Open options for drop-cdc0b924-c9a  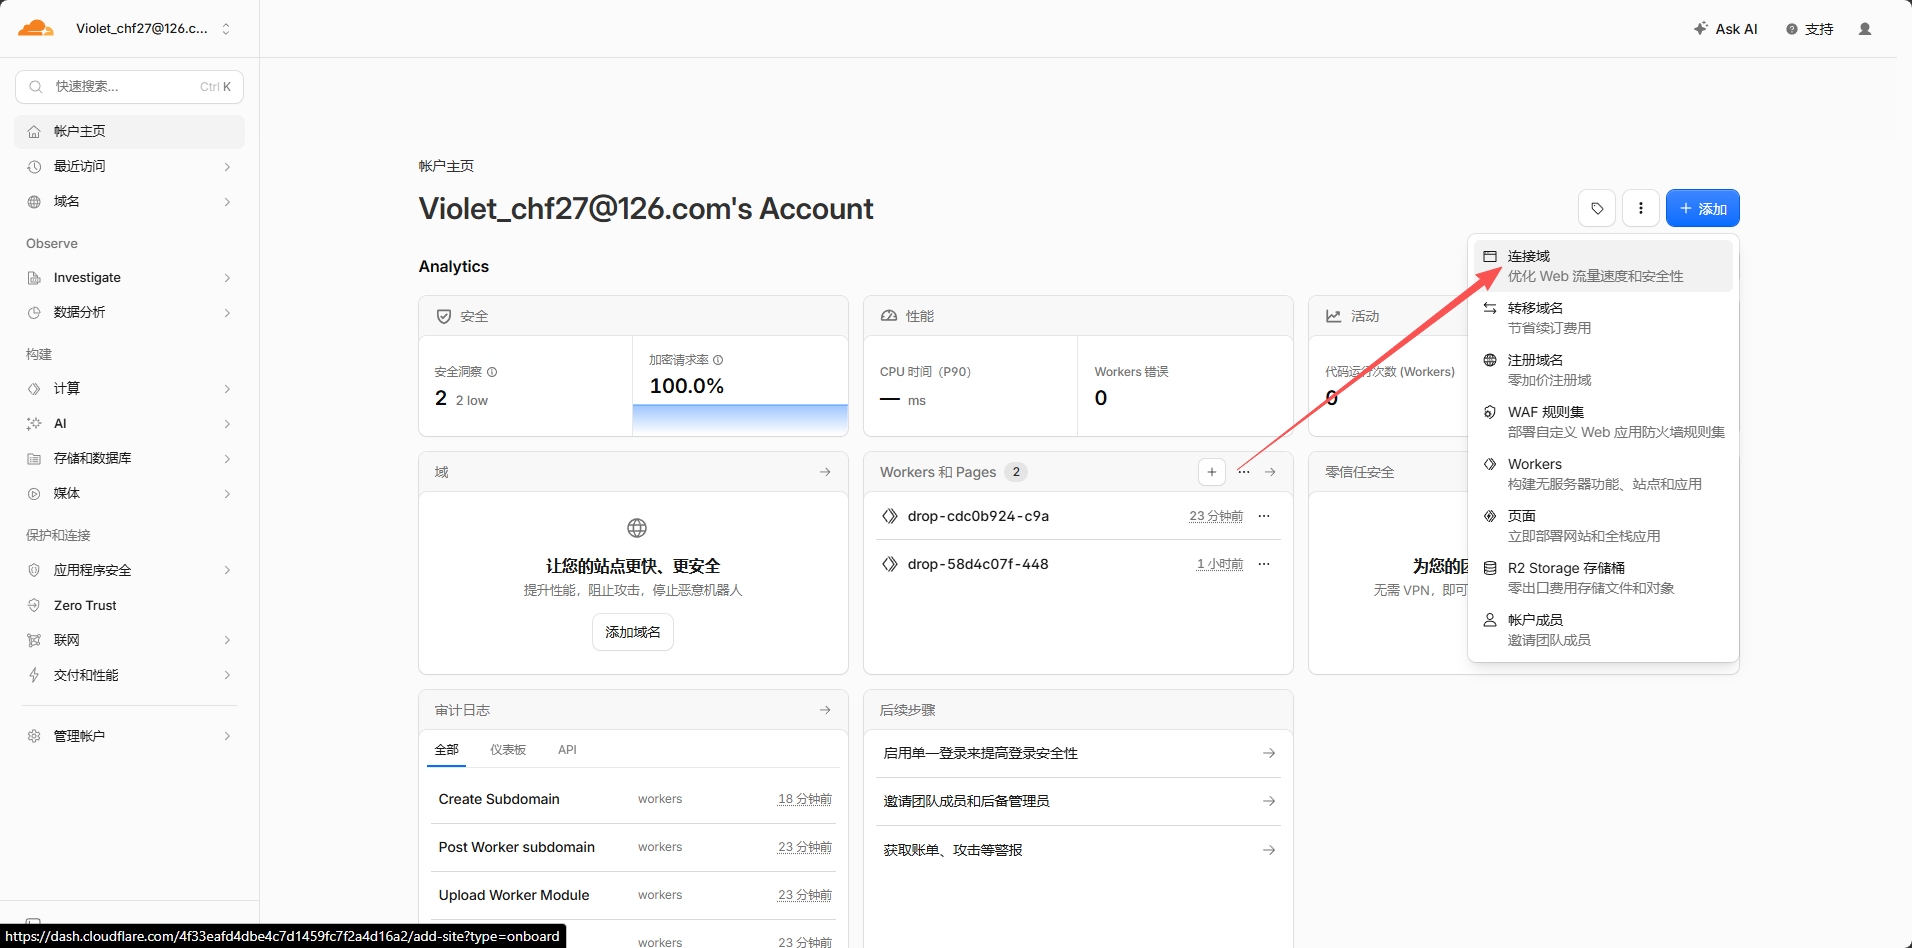click(x=1264, y=516)
